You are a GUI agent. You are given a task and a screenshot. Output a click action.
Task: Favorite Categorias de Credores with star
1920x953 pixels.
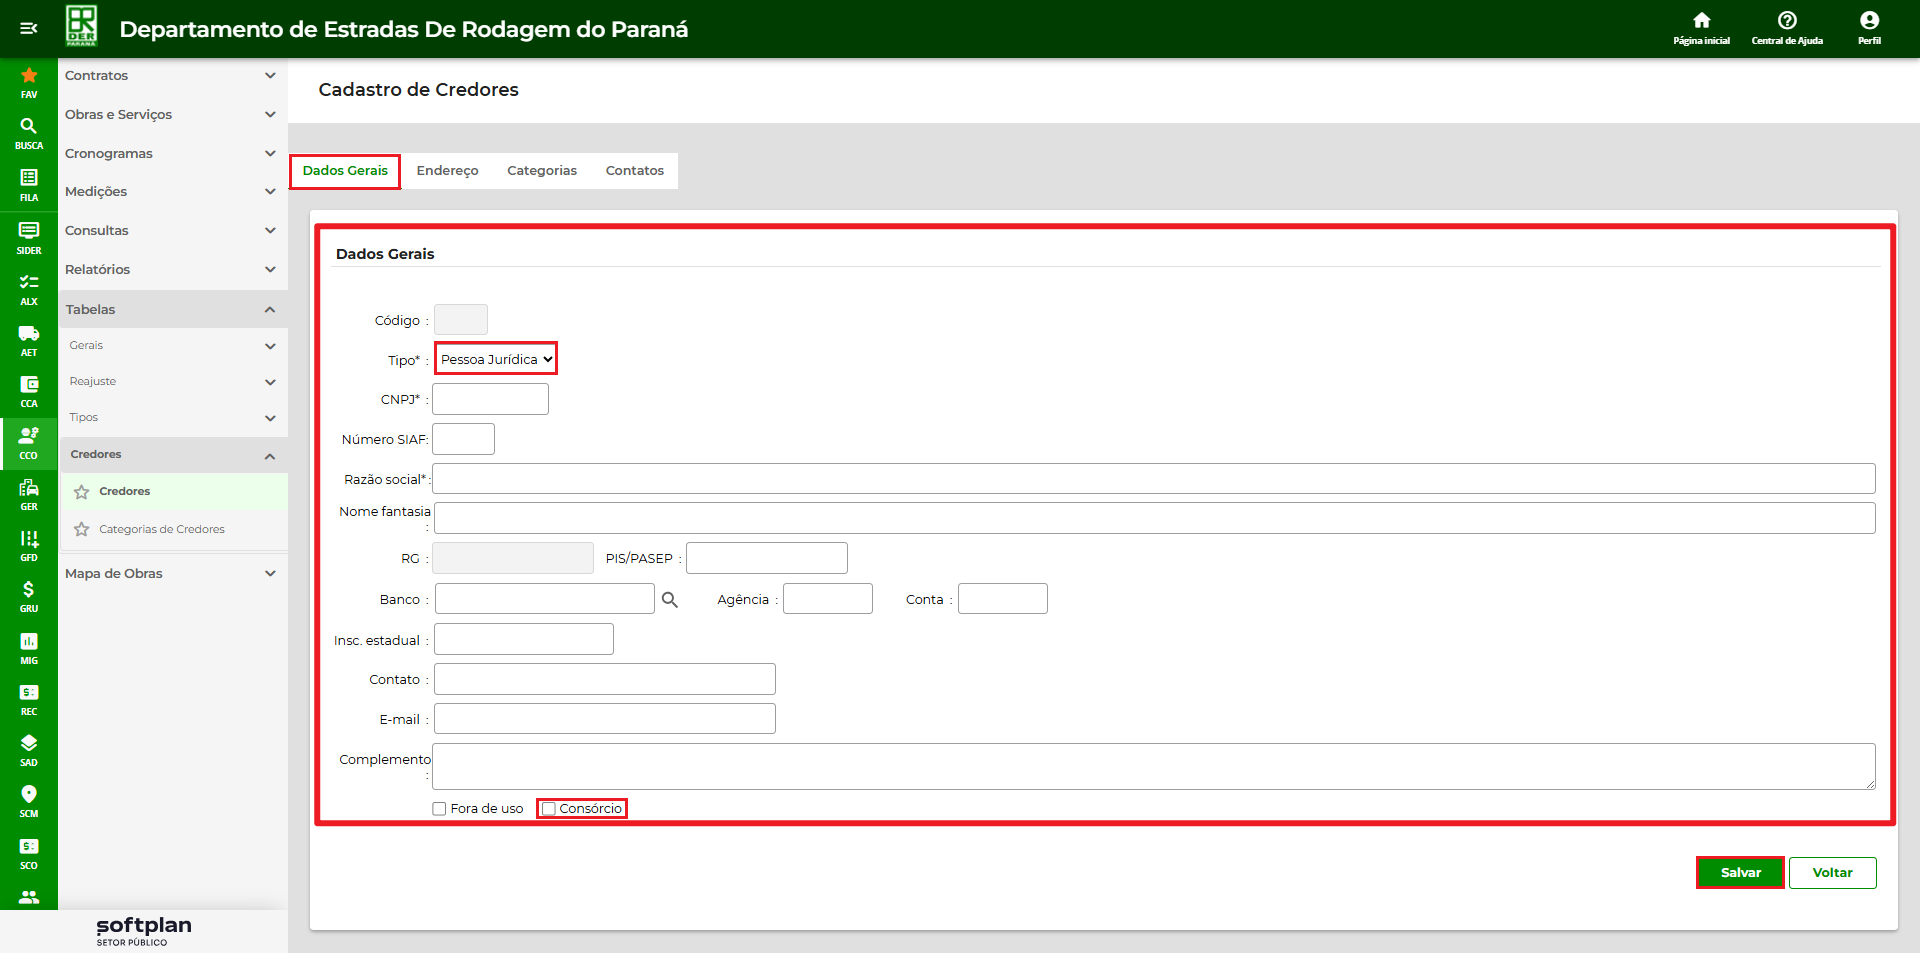point(82,530)
